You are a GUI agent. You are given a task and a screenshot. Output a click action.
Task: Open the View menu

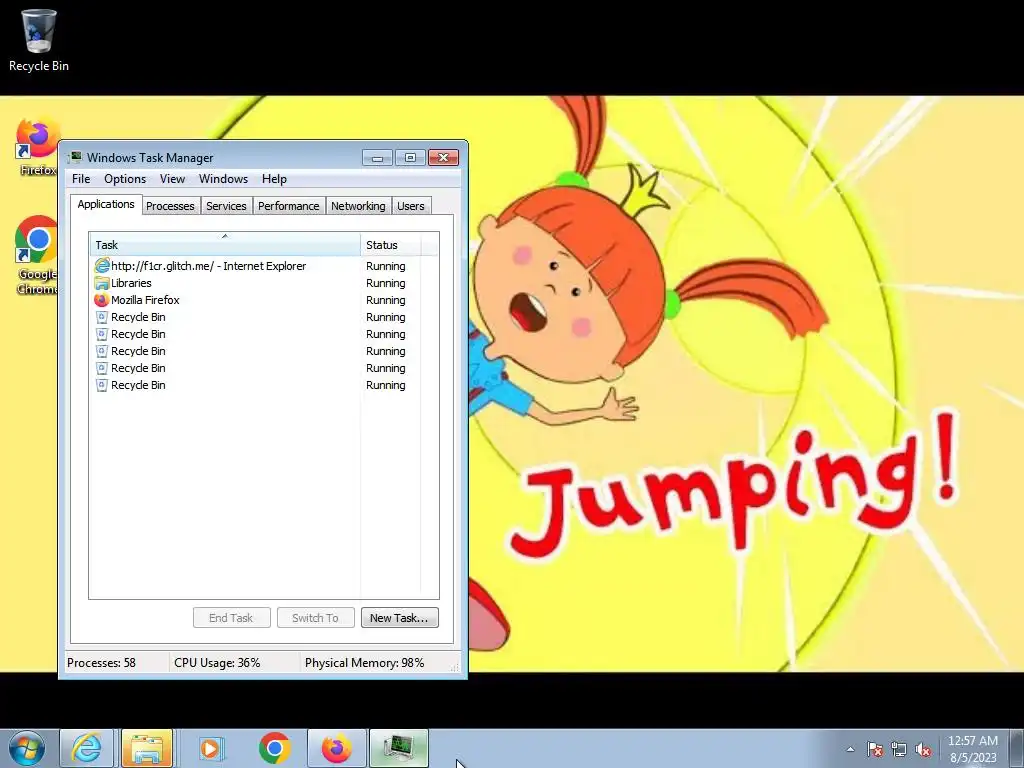click(x=172, y=179)
